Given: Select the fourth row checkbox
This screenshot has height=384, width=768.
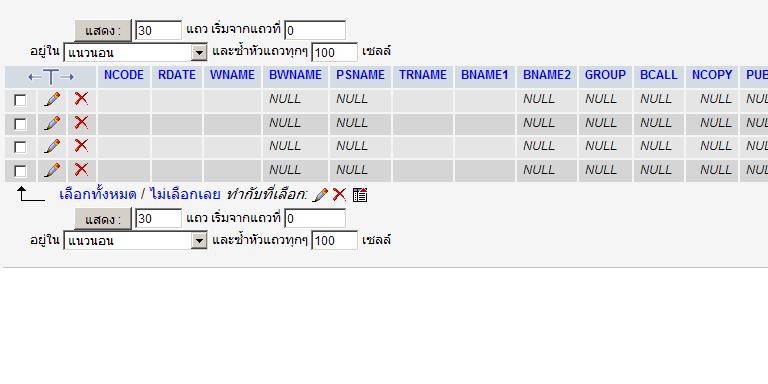Looking at the screenshot, I should [x=20, y=171].
